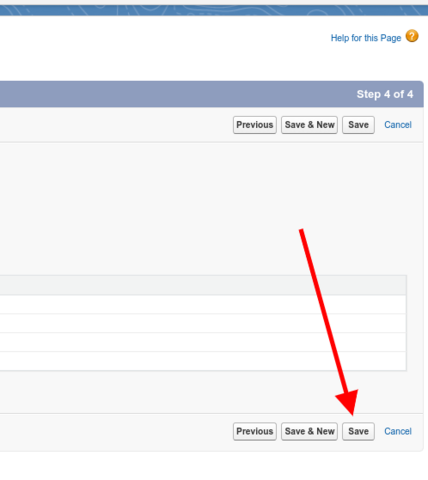The height and width of the screenshot is (480, 428).
Task: Click the top Save & New button
Action: tap(309, 125)
